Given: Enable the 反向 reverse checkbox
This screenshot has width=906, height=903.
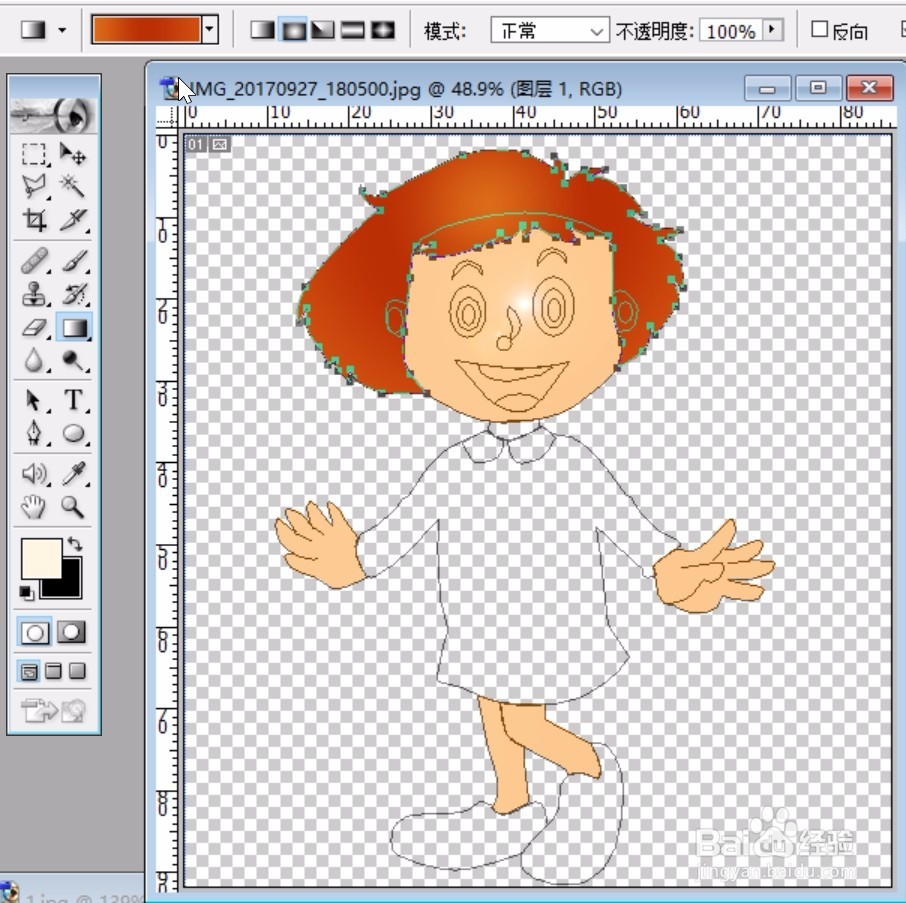Looking at the screenshot, I should click(x=819, y=29).
